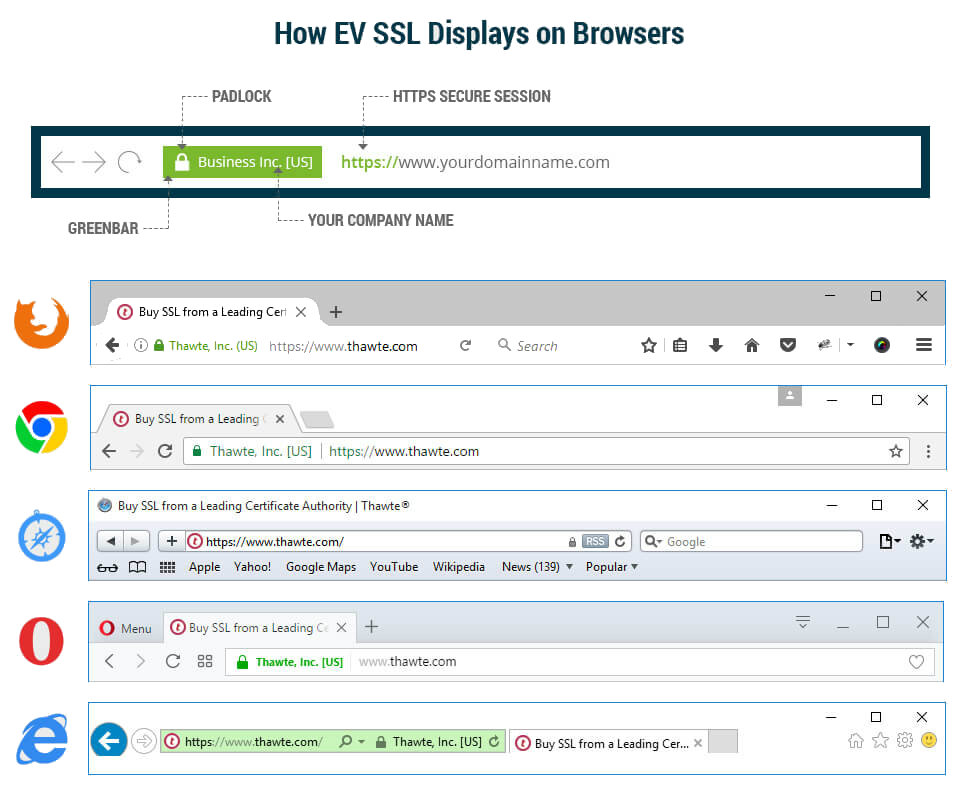Open Firefox downloads arrow
Image resolution: width=960 pixels, height=796 pixels.
point(716,345)
